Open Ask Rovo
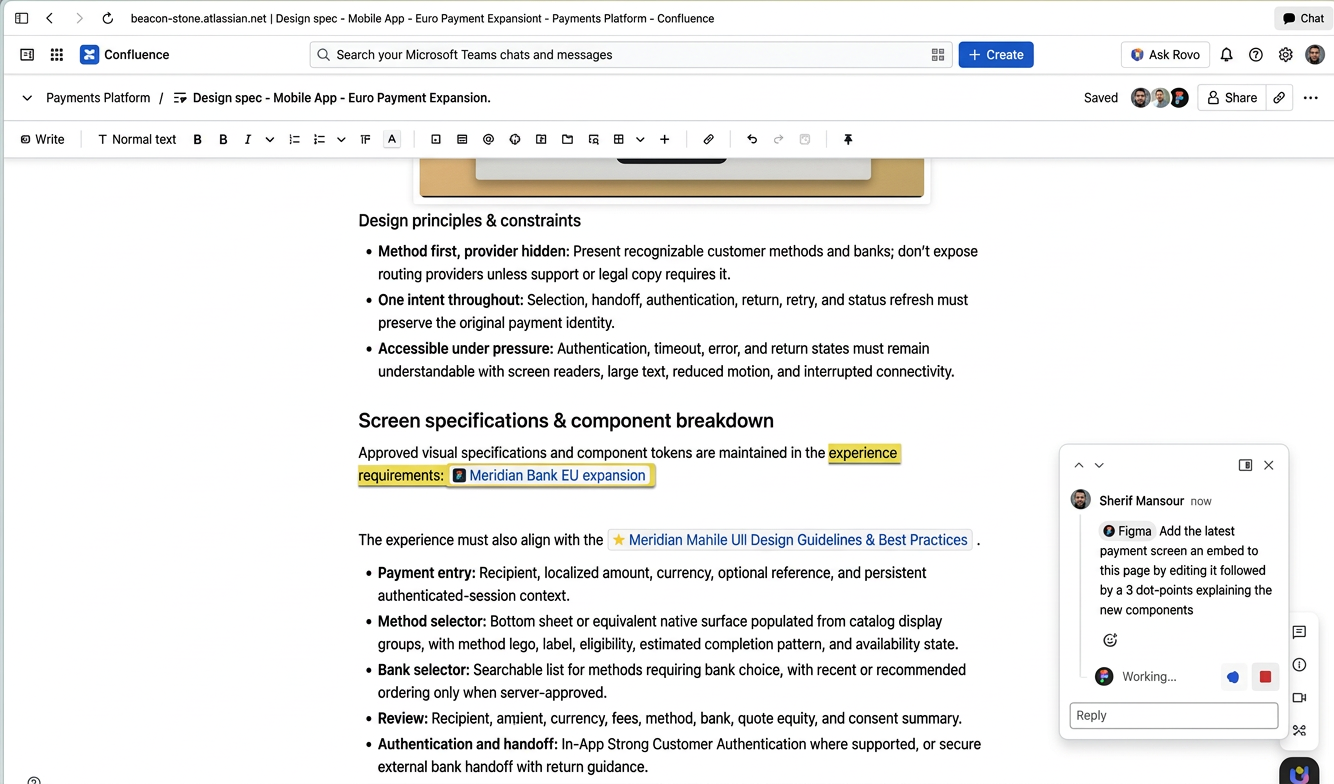Screen dimensions: 1334x784 [x=1165, y=55]
